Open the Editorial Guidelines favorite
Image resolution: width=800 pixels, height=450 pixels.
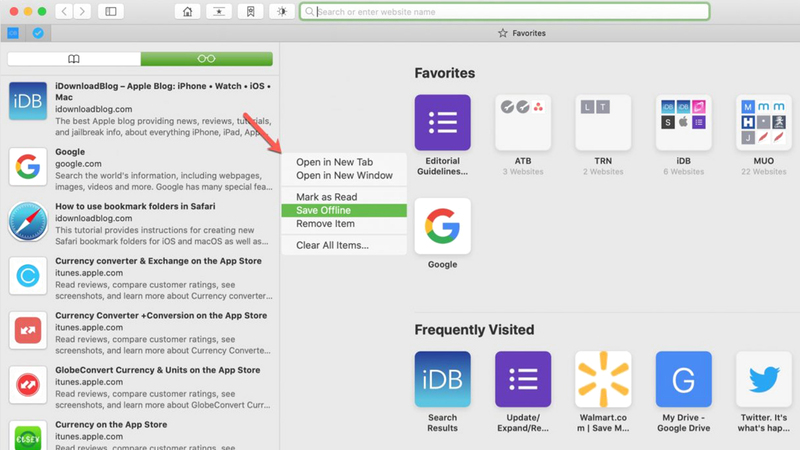pyautogui.click(x=442, y=123)
